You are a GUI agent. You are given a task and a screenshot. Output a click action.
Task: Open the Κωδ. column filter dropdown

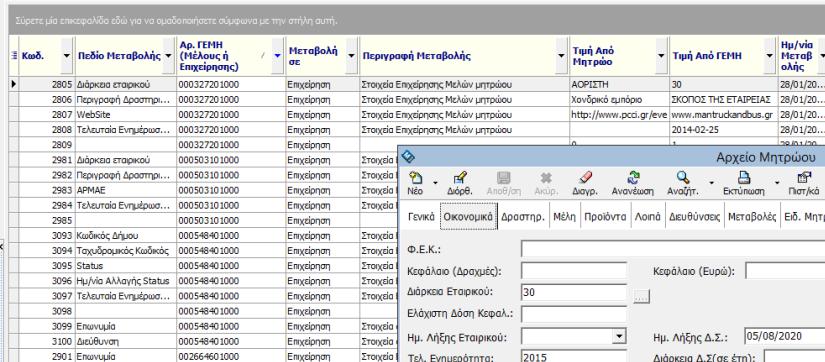coord(66,56)
